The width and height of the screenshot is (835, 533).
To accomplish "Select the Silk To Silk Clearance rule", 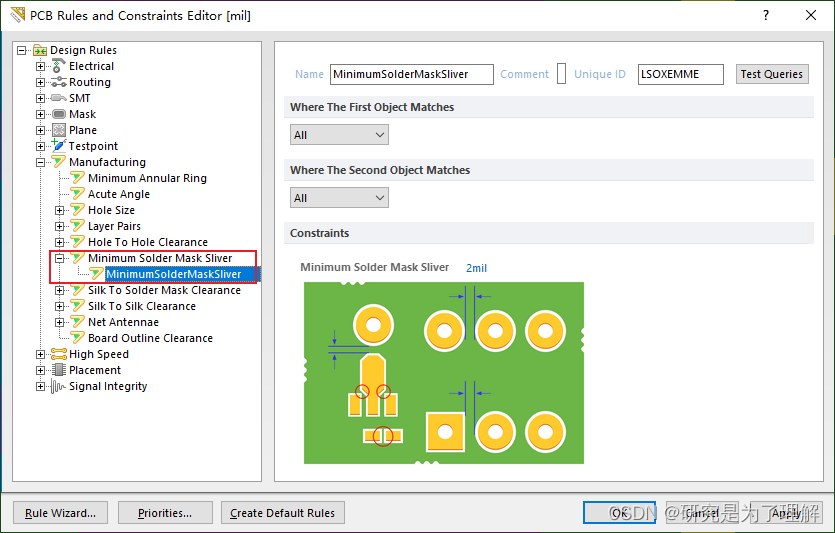I will click(x=142, y=306).
